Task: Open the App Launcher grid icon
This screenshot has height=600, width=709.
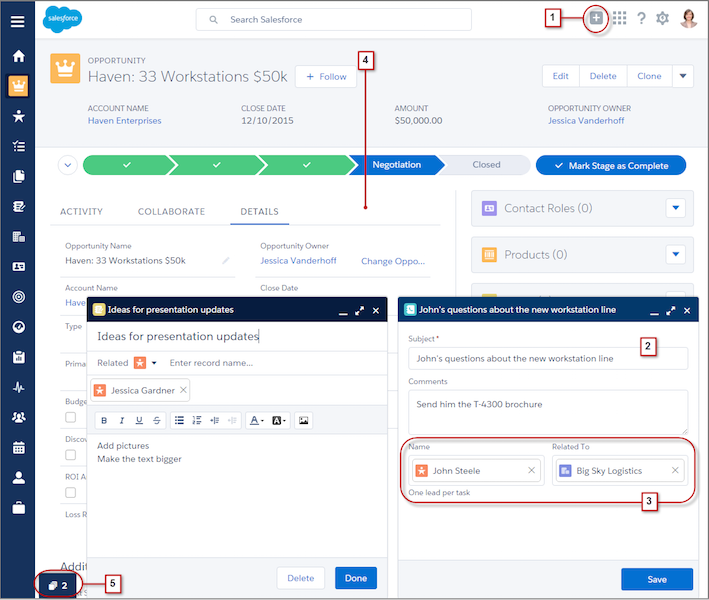Action: pyautogui.click(x=619, y=19)
